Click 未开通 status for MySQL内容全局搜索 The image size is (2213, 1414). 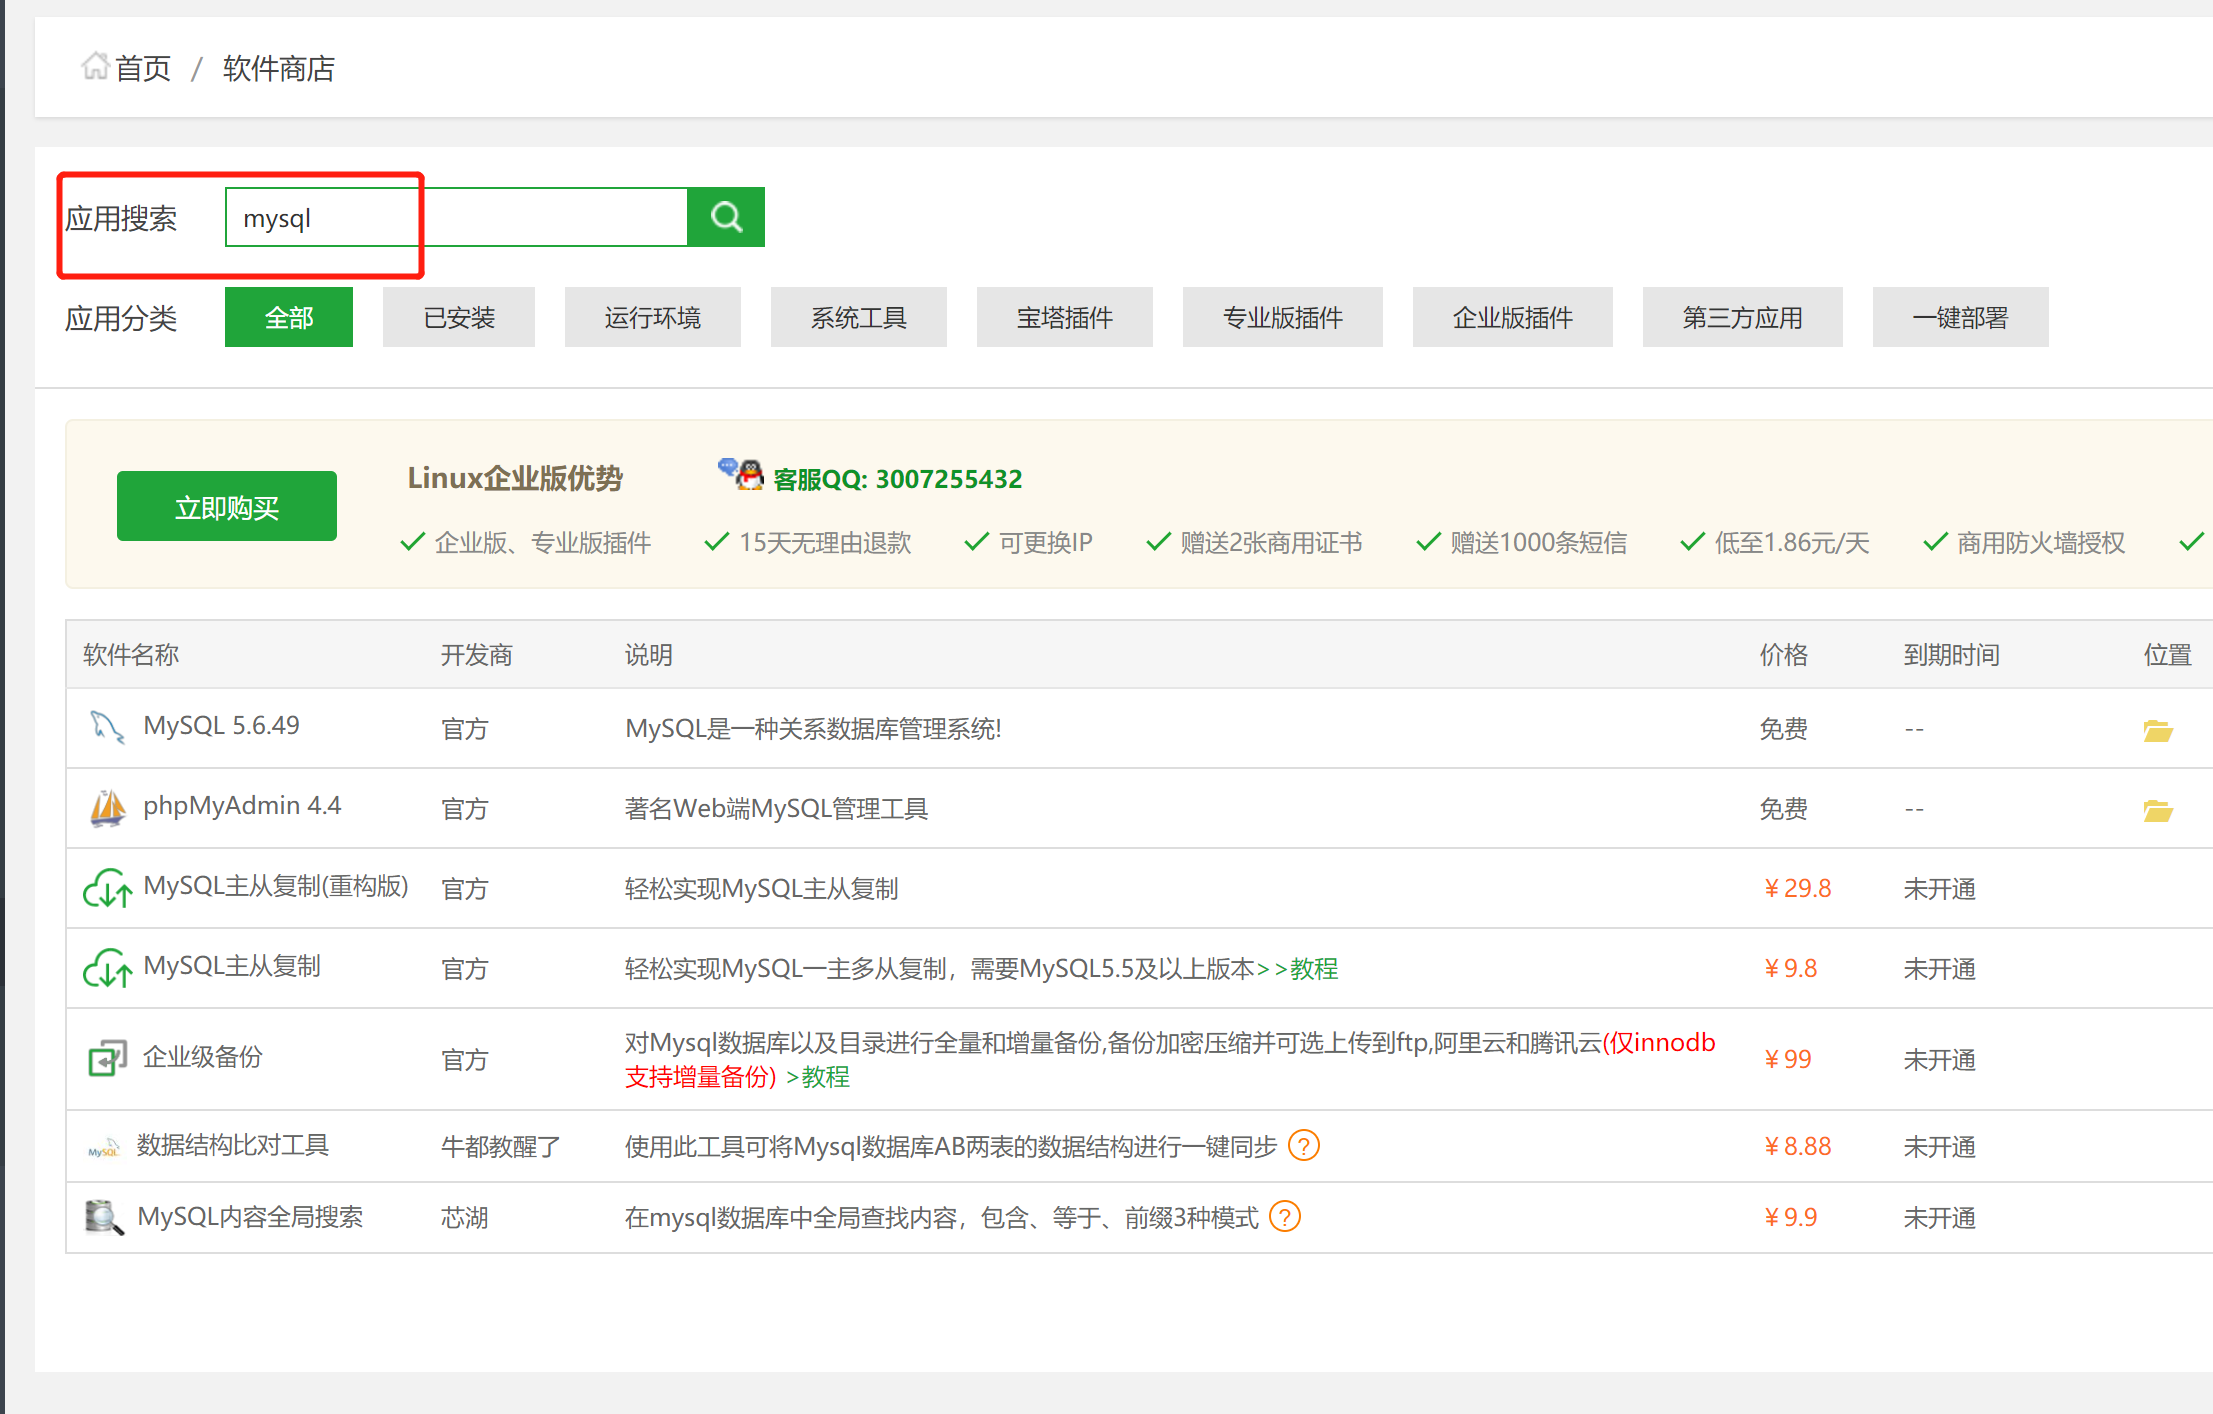coord(1940,1217)
